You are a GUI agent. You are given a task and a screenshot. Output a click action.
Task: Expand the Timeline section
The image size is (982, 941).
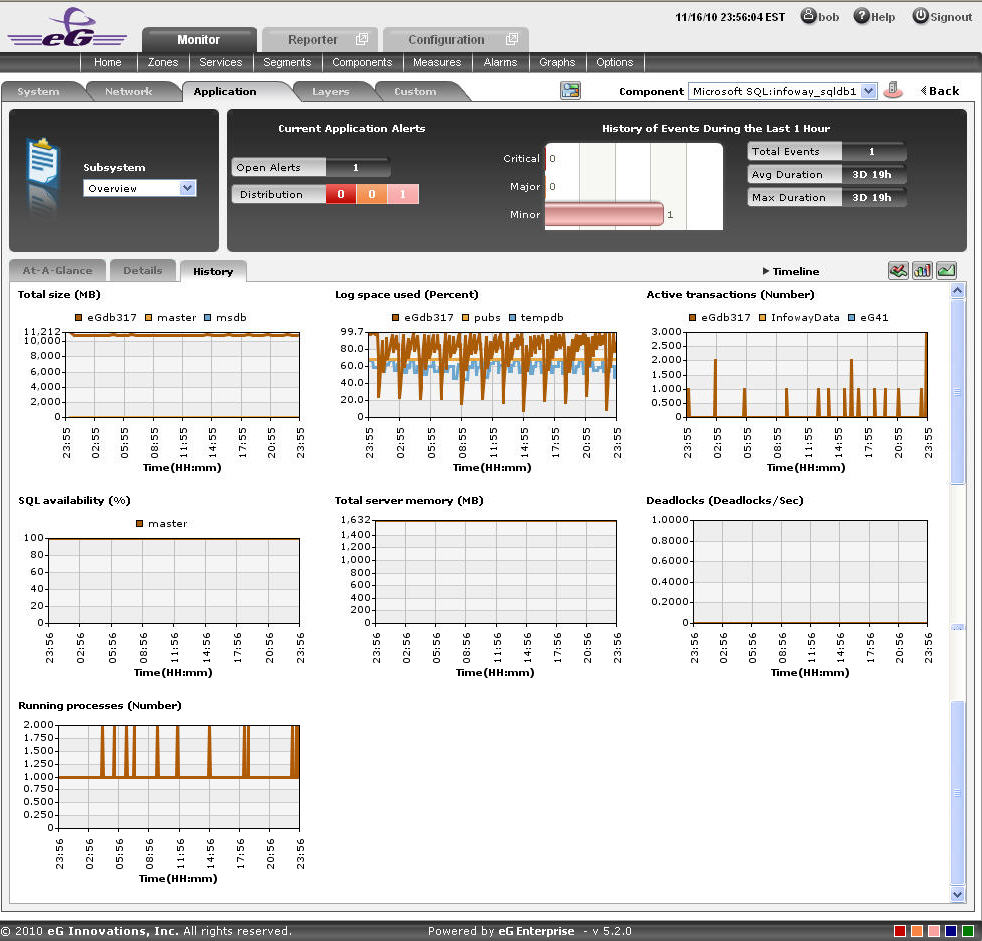(x=791, y=271)
